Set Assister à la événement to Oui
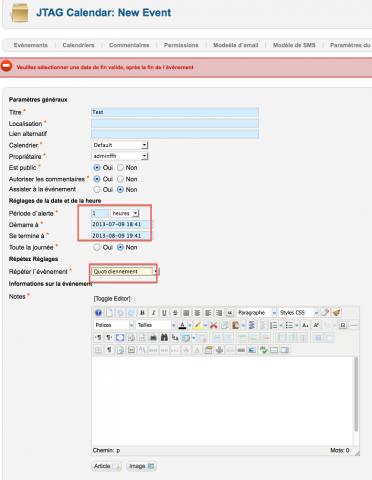This screenshot has width=372, height=480. tap(97, 189)
